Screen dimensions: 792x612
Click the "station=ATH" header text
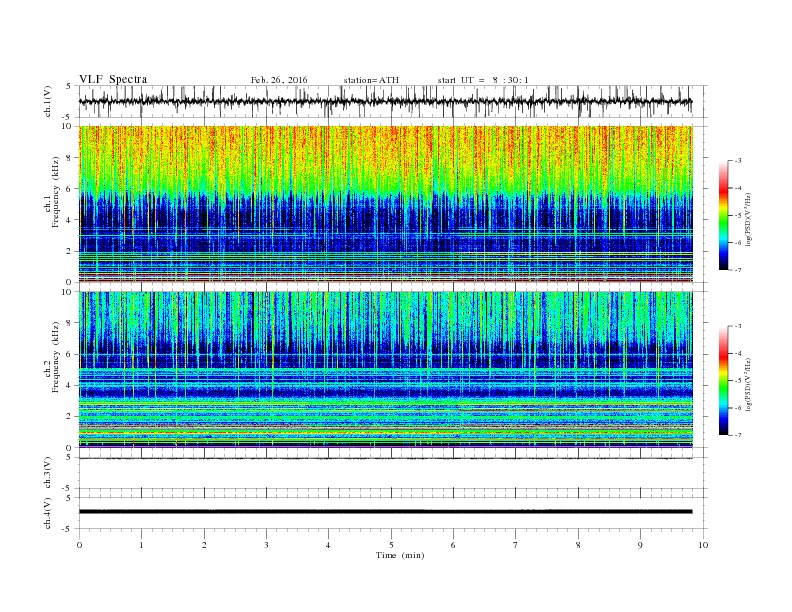(x=371, y=80)
